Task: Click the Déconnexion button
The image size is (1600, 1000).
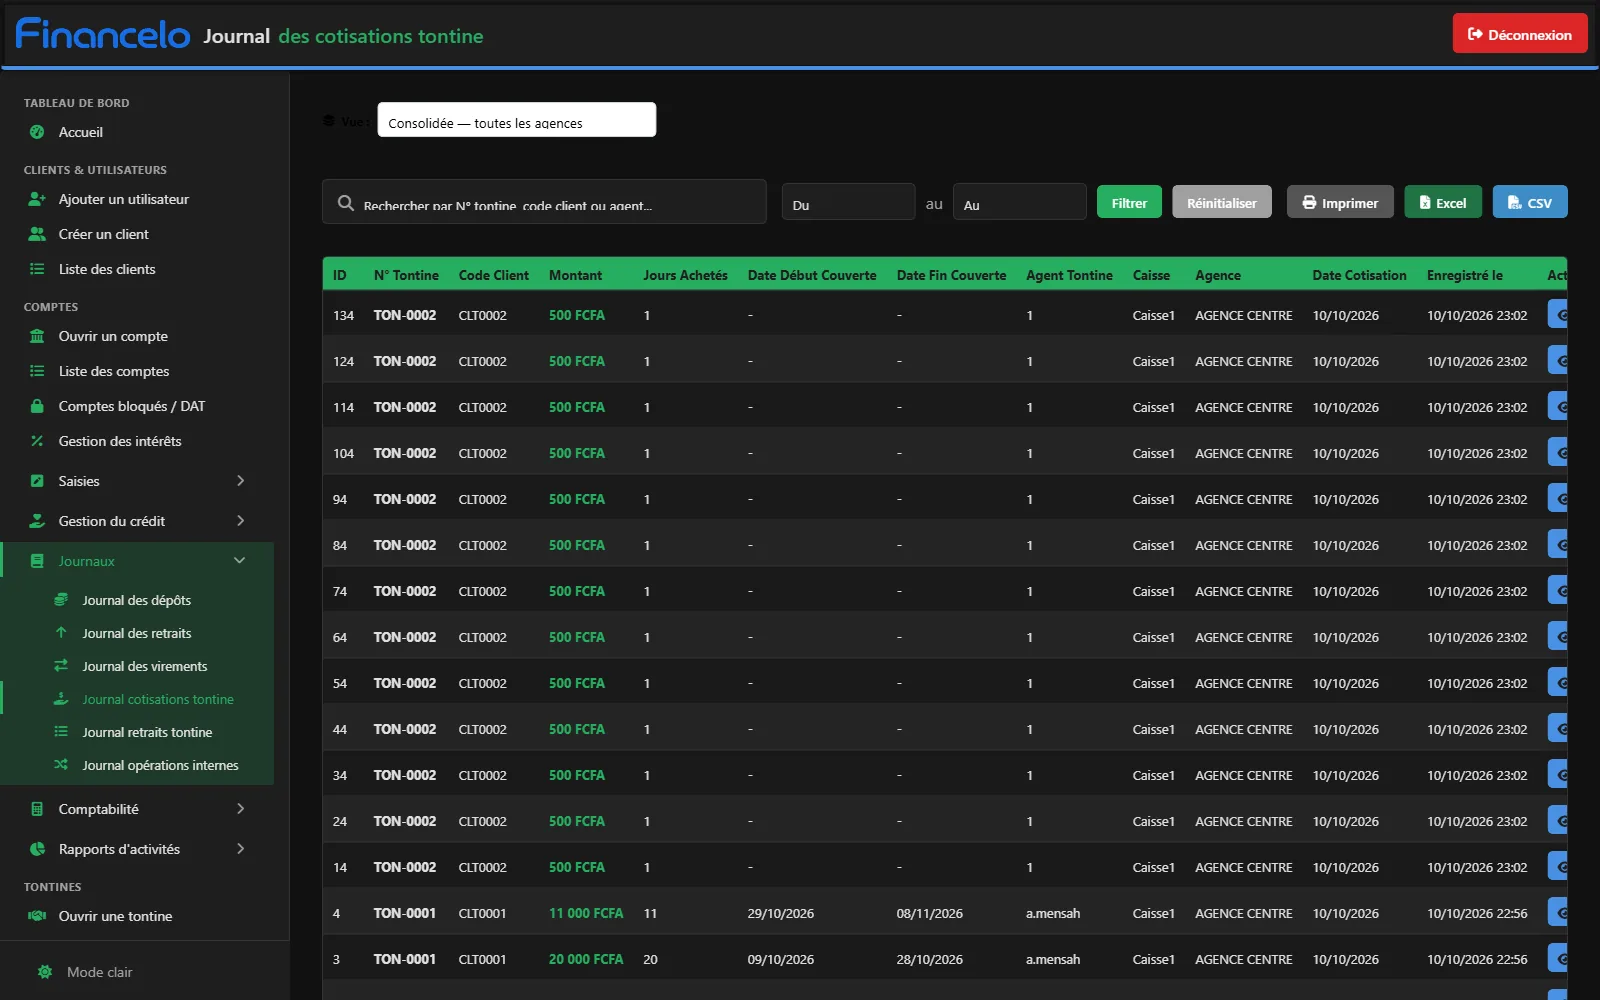Action: pyautogui.click(x=1520, y=33)
